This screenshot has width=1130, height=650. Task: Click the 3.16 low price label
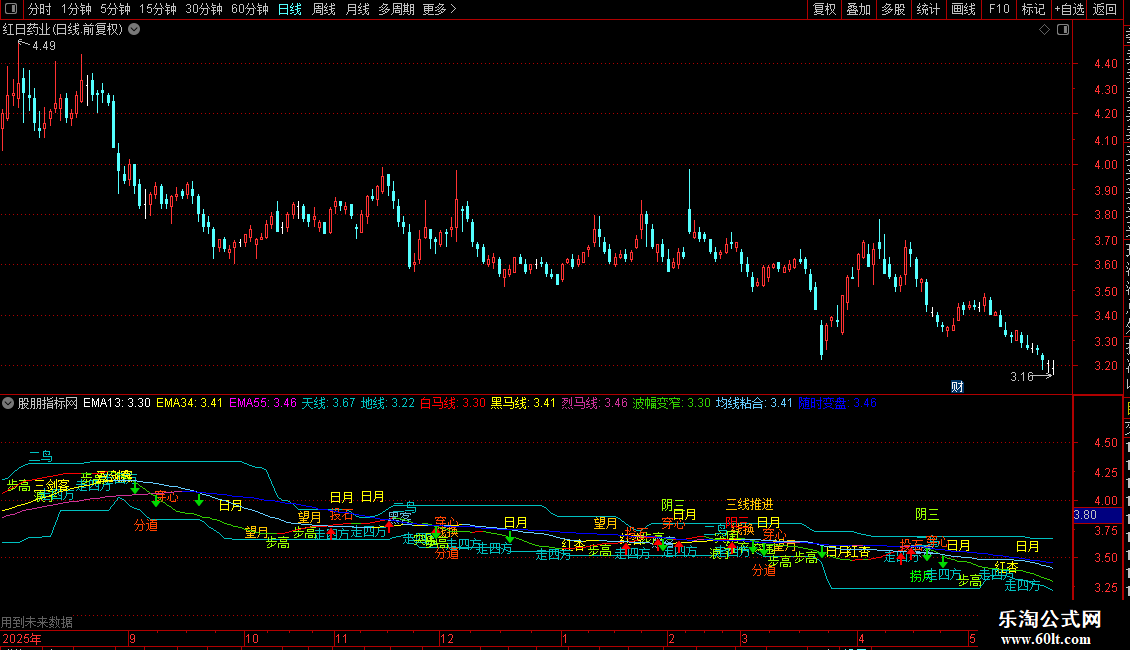[1022, 377]
